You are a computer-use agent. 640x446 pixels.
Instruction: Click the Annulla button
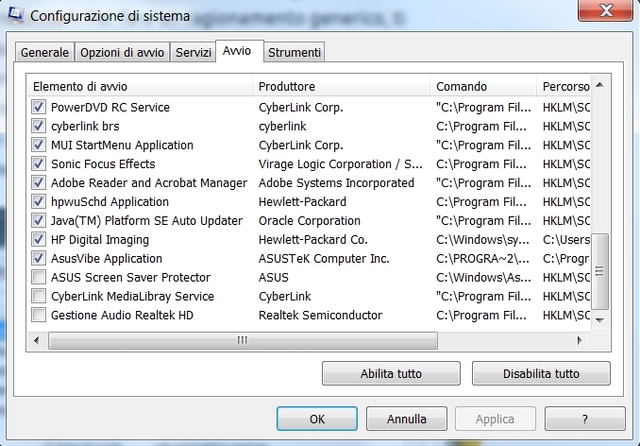click(407, 419)
